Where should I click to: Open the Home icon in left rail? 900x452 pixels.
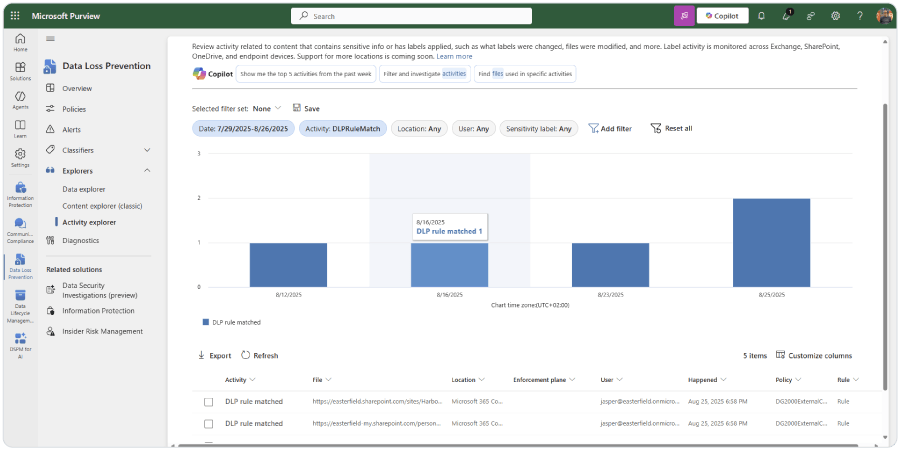click(x=20, y=43)
